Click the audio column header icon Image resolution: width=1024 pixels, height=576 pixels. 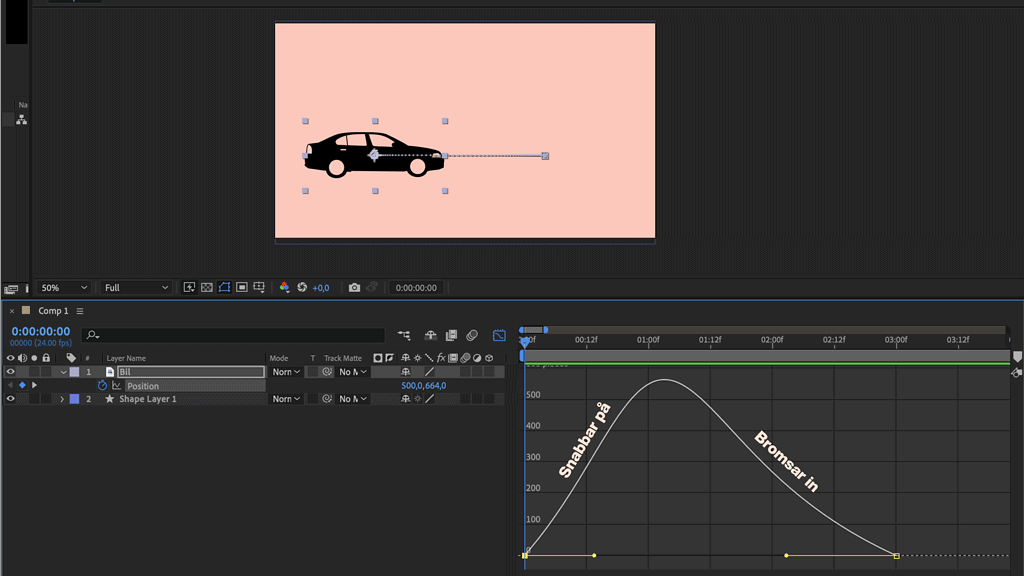22,358
